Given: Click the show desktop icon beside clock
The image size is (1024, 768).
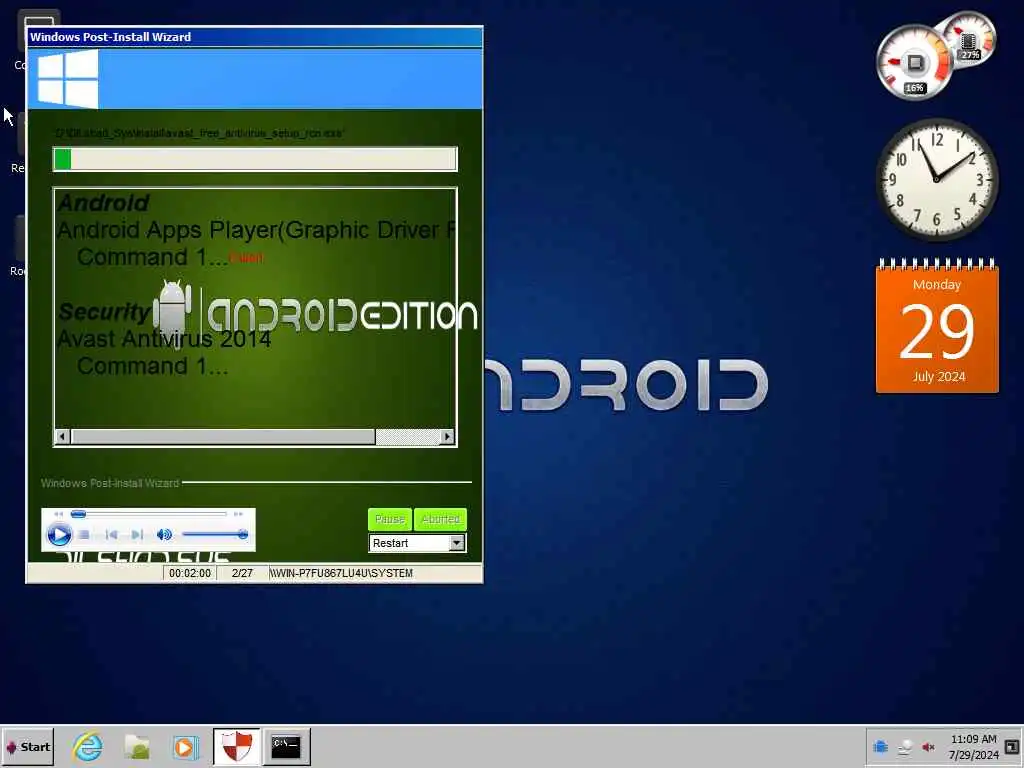Looking at the screenshot, I should [1012, 747].
